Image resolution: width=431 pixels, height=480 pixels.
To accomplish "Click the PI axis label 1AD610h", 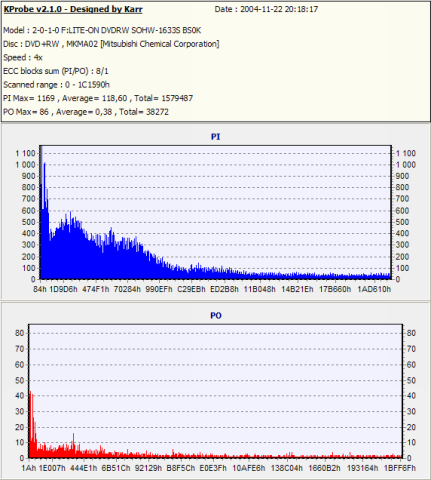I will [x=374, y=289].
